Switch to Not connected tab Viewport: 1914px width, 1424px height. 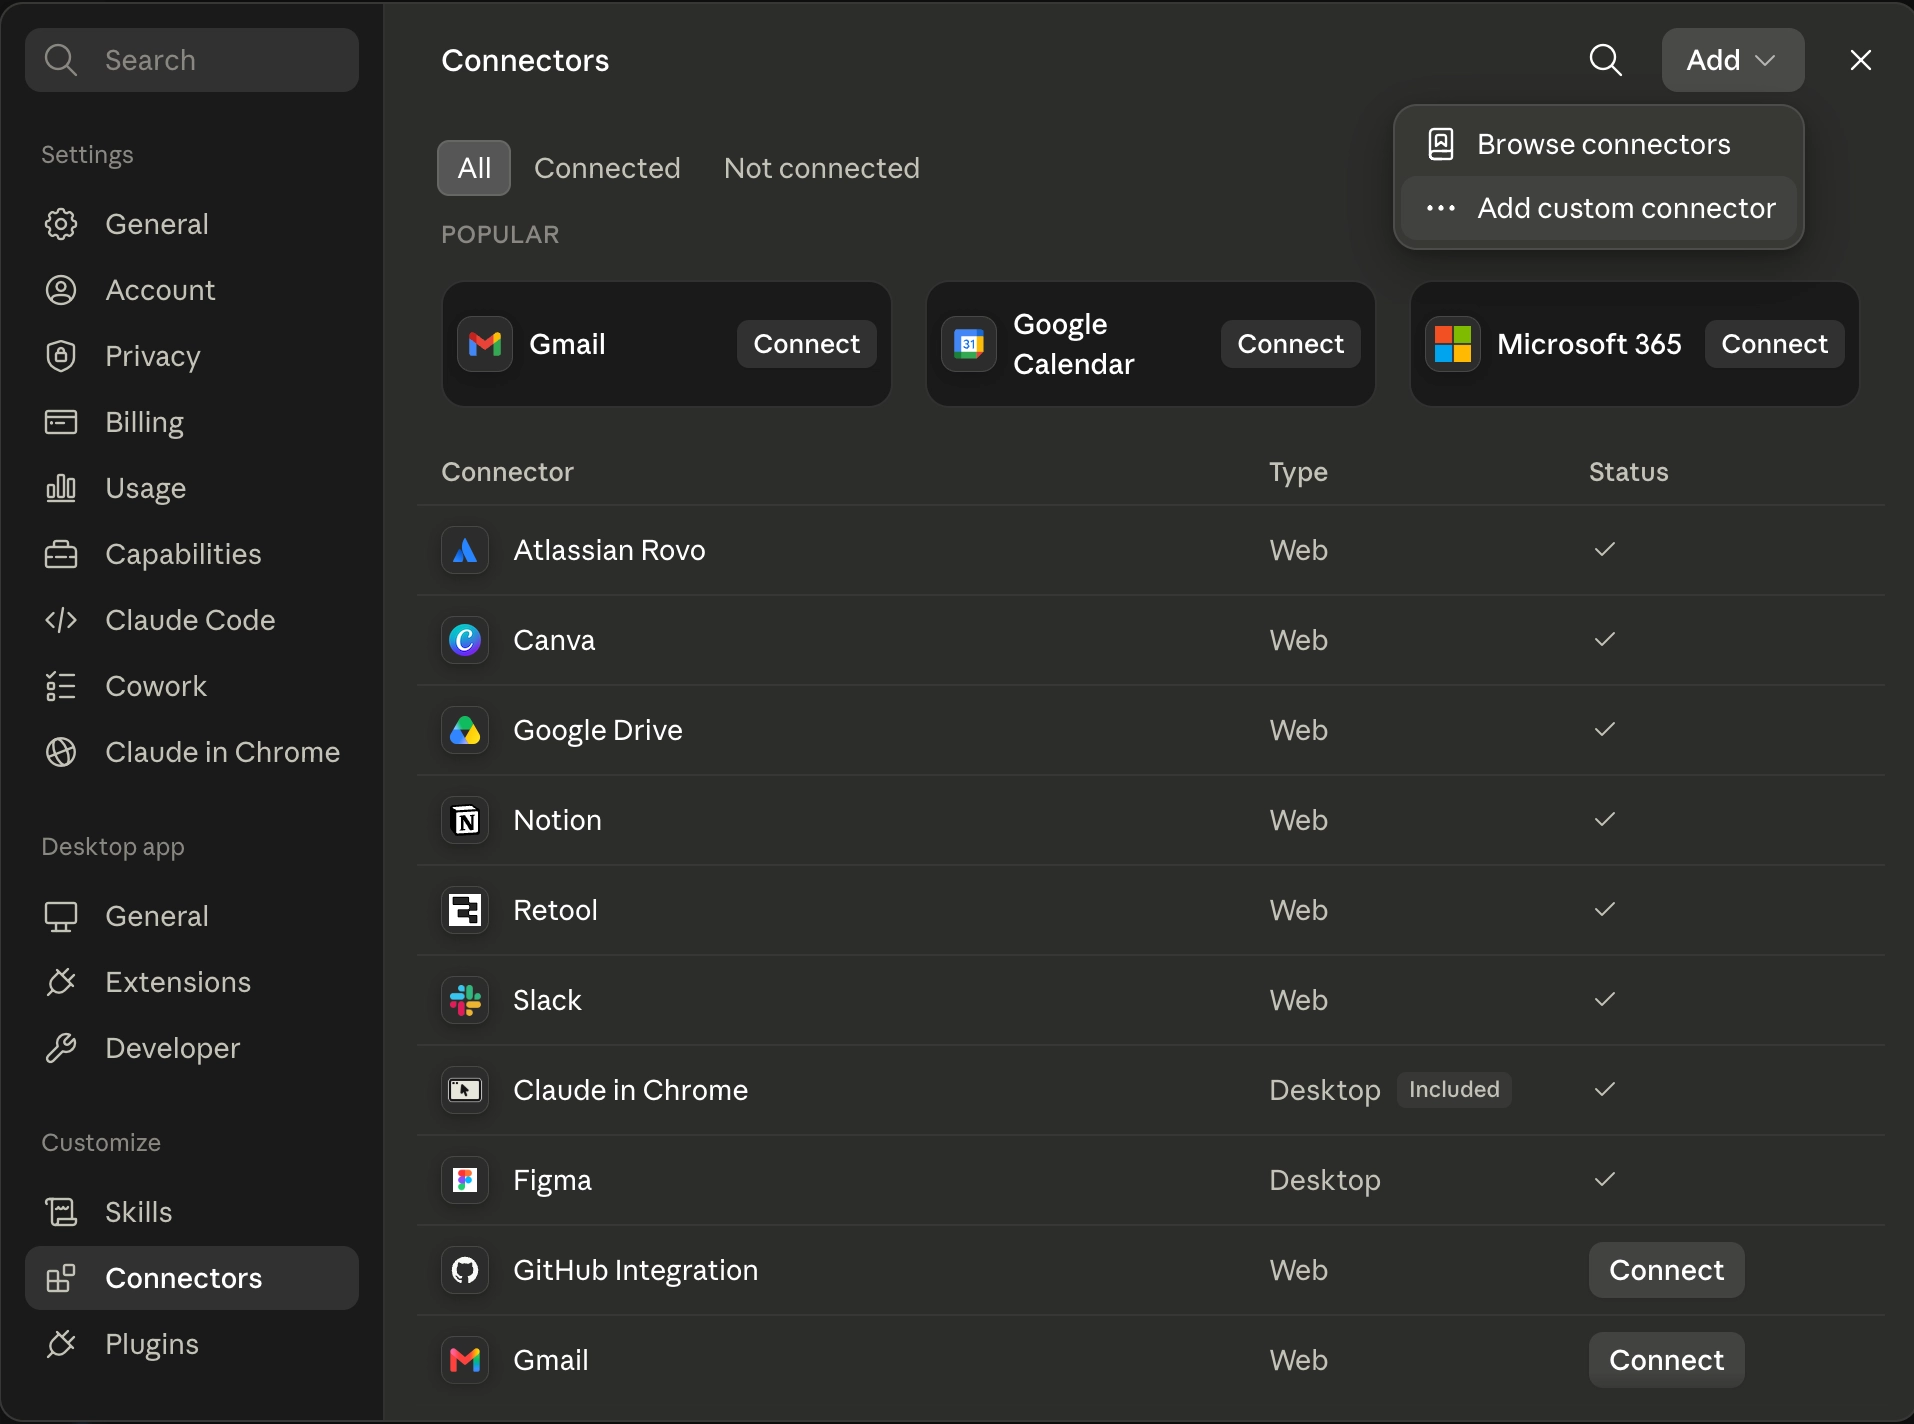point(822,168)
